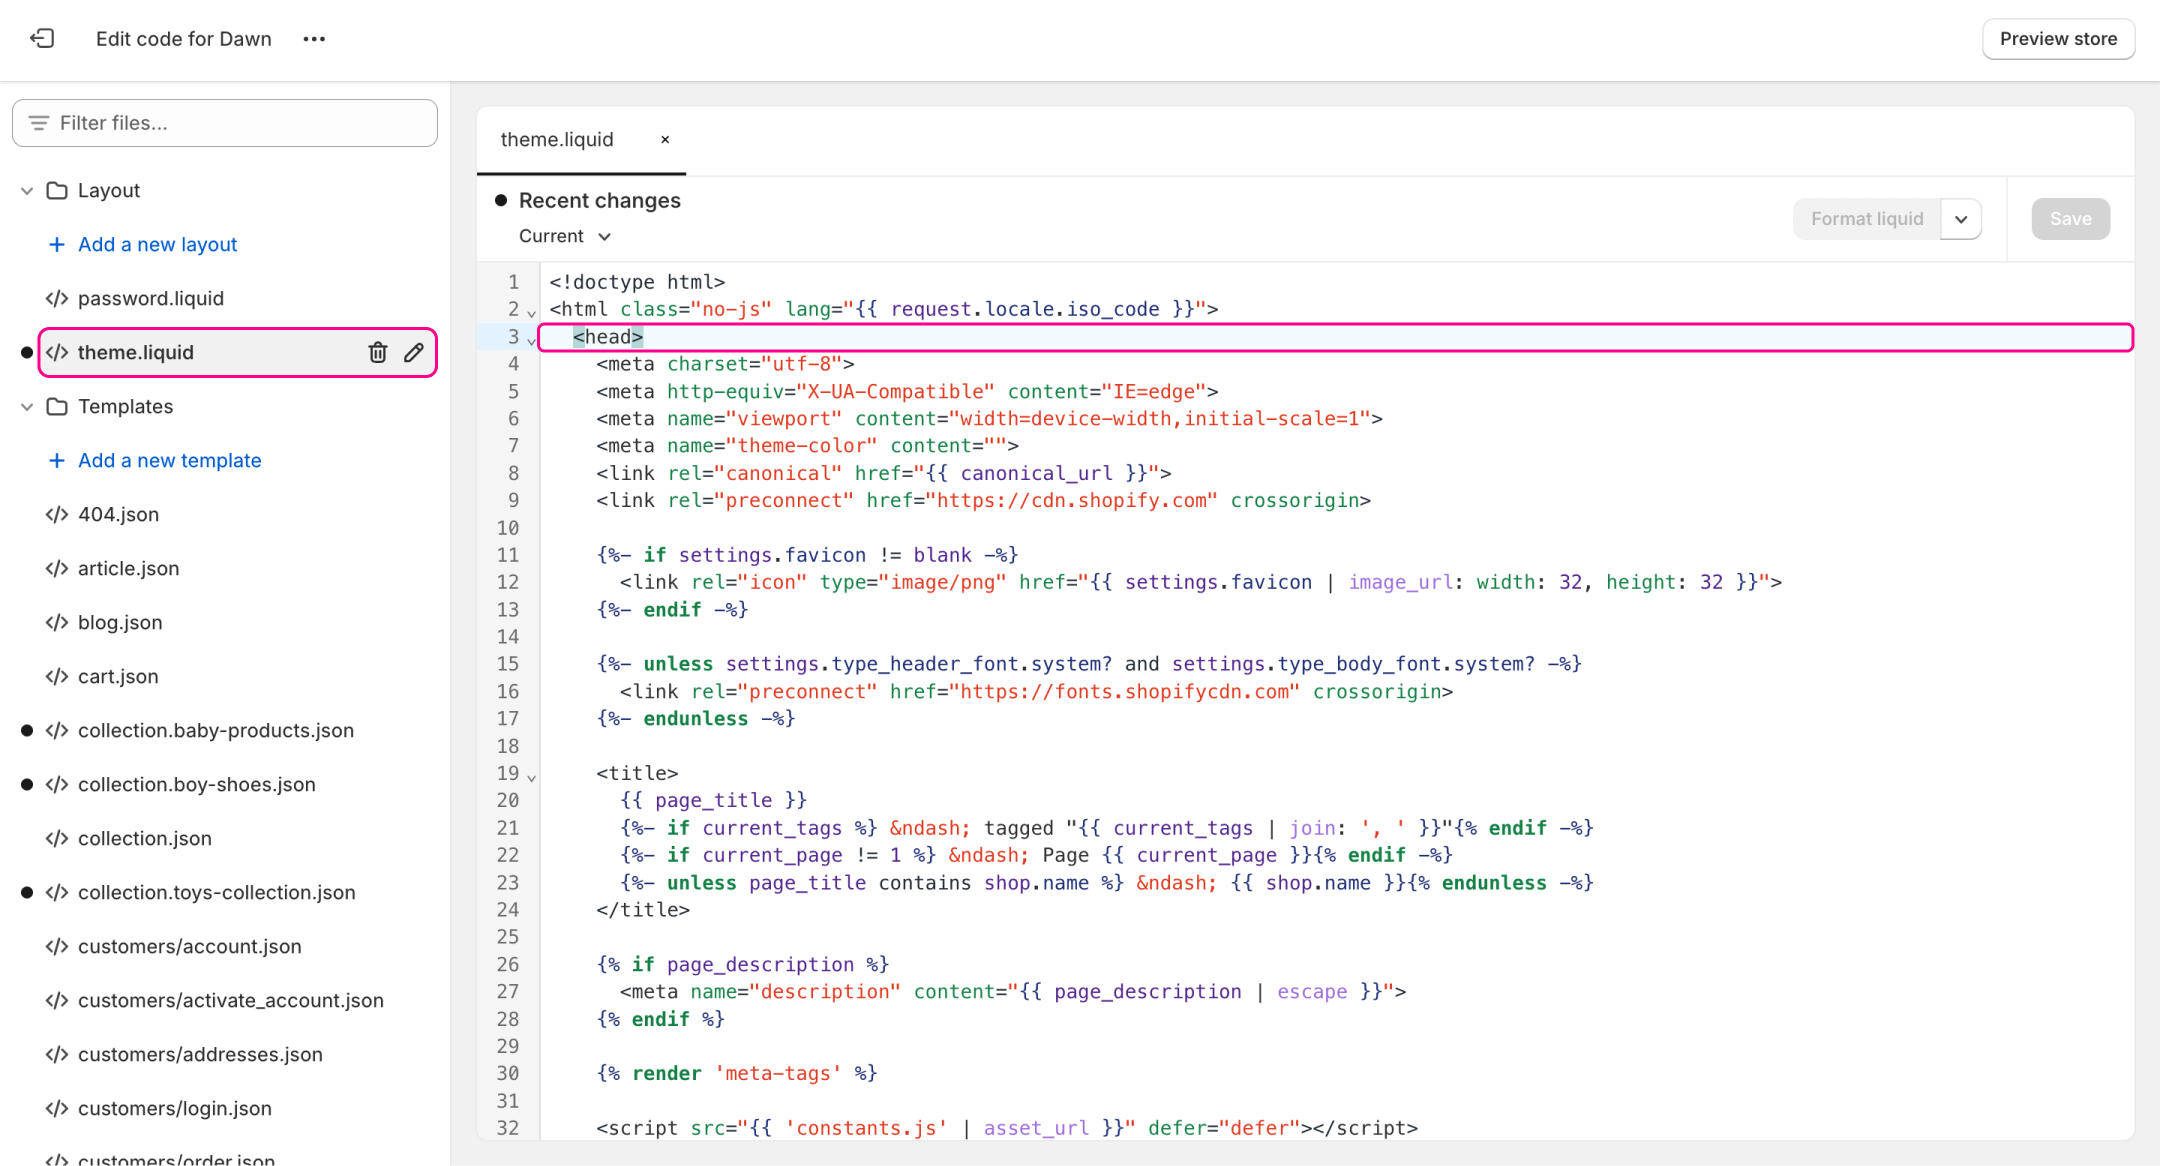Viewport: 2160px width, 1166px height.
Task: Fold the title block on line 19
Action: 532,778
